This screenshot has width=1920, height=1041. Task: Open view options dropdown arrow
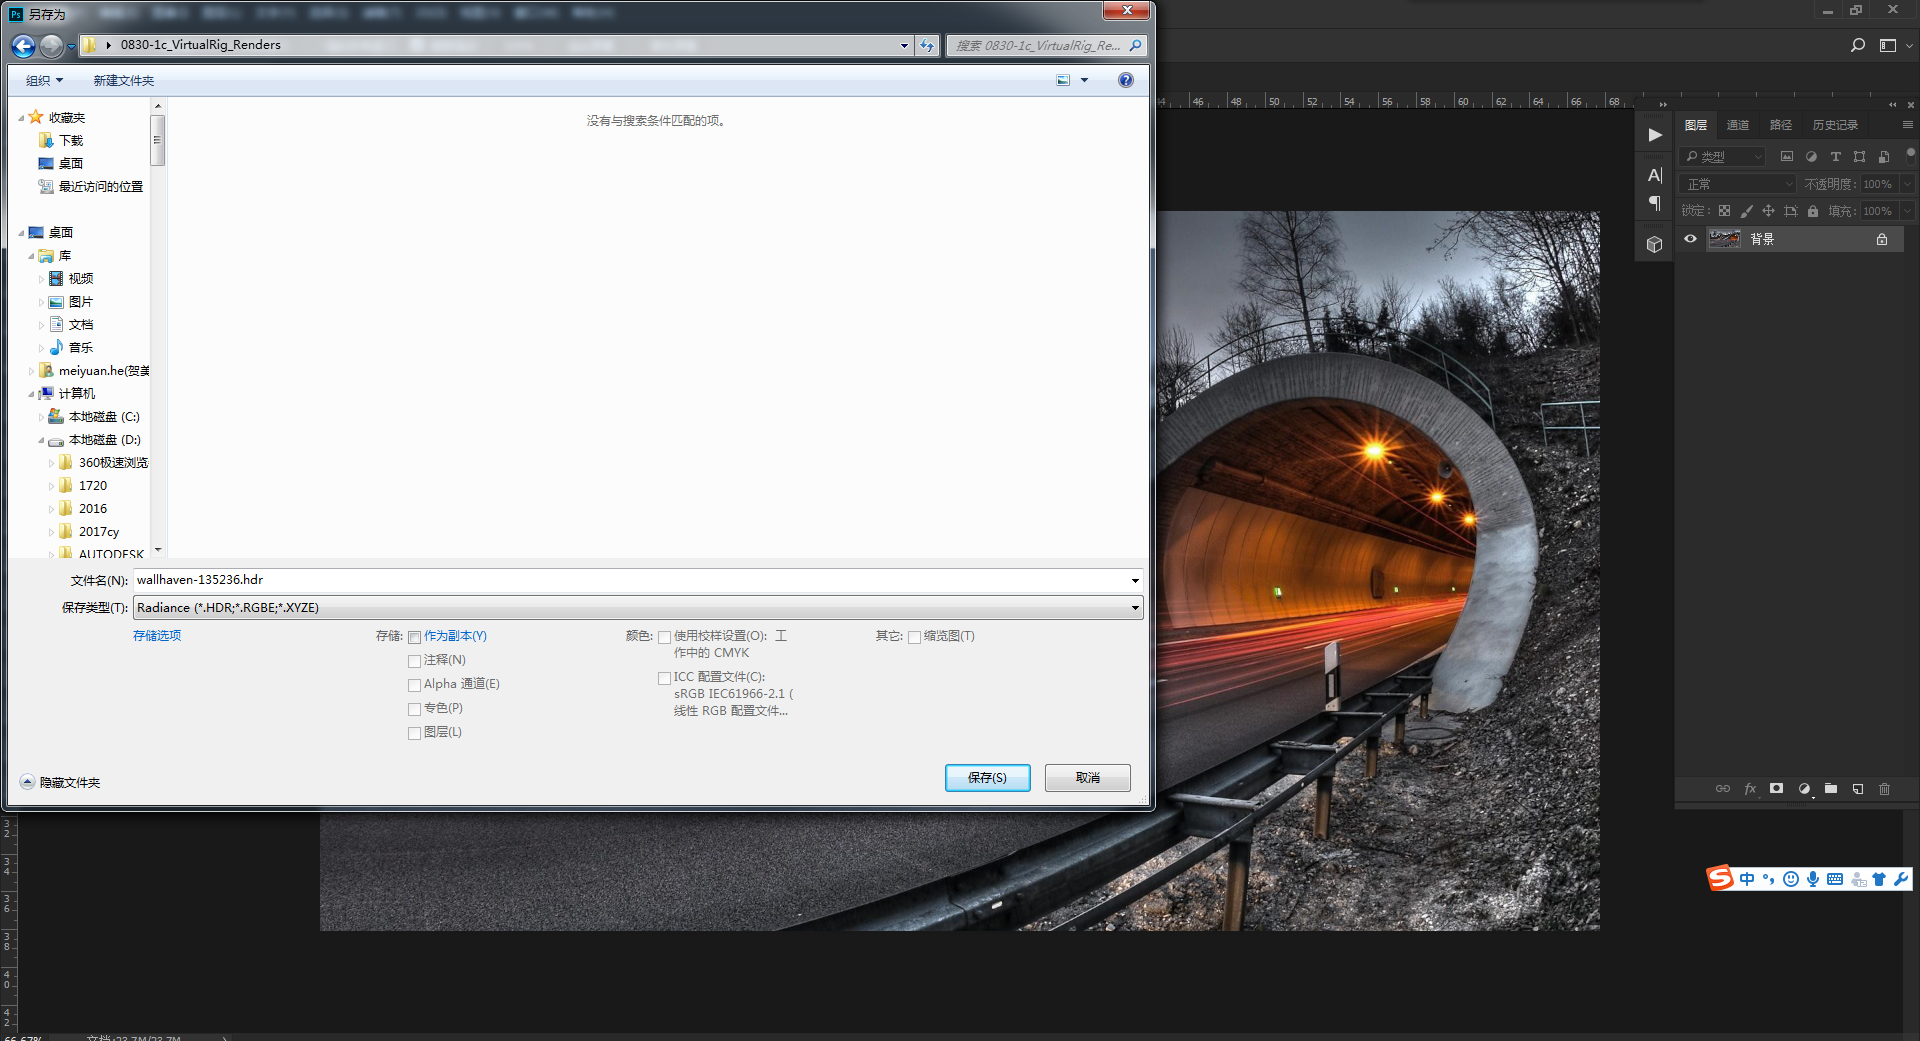(1085, 80)
